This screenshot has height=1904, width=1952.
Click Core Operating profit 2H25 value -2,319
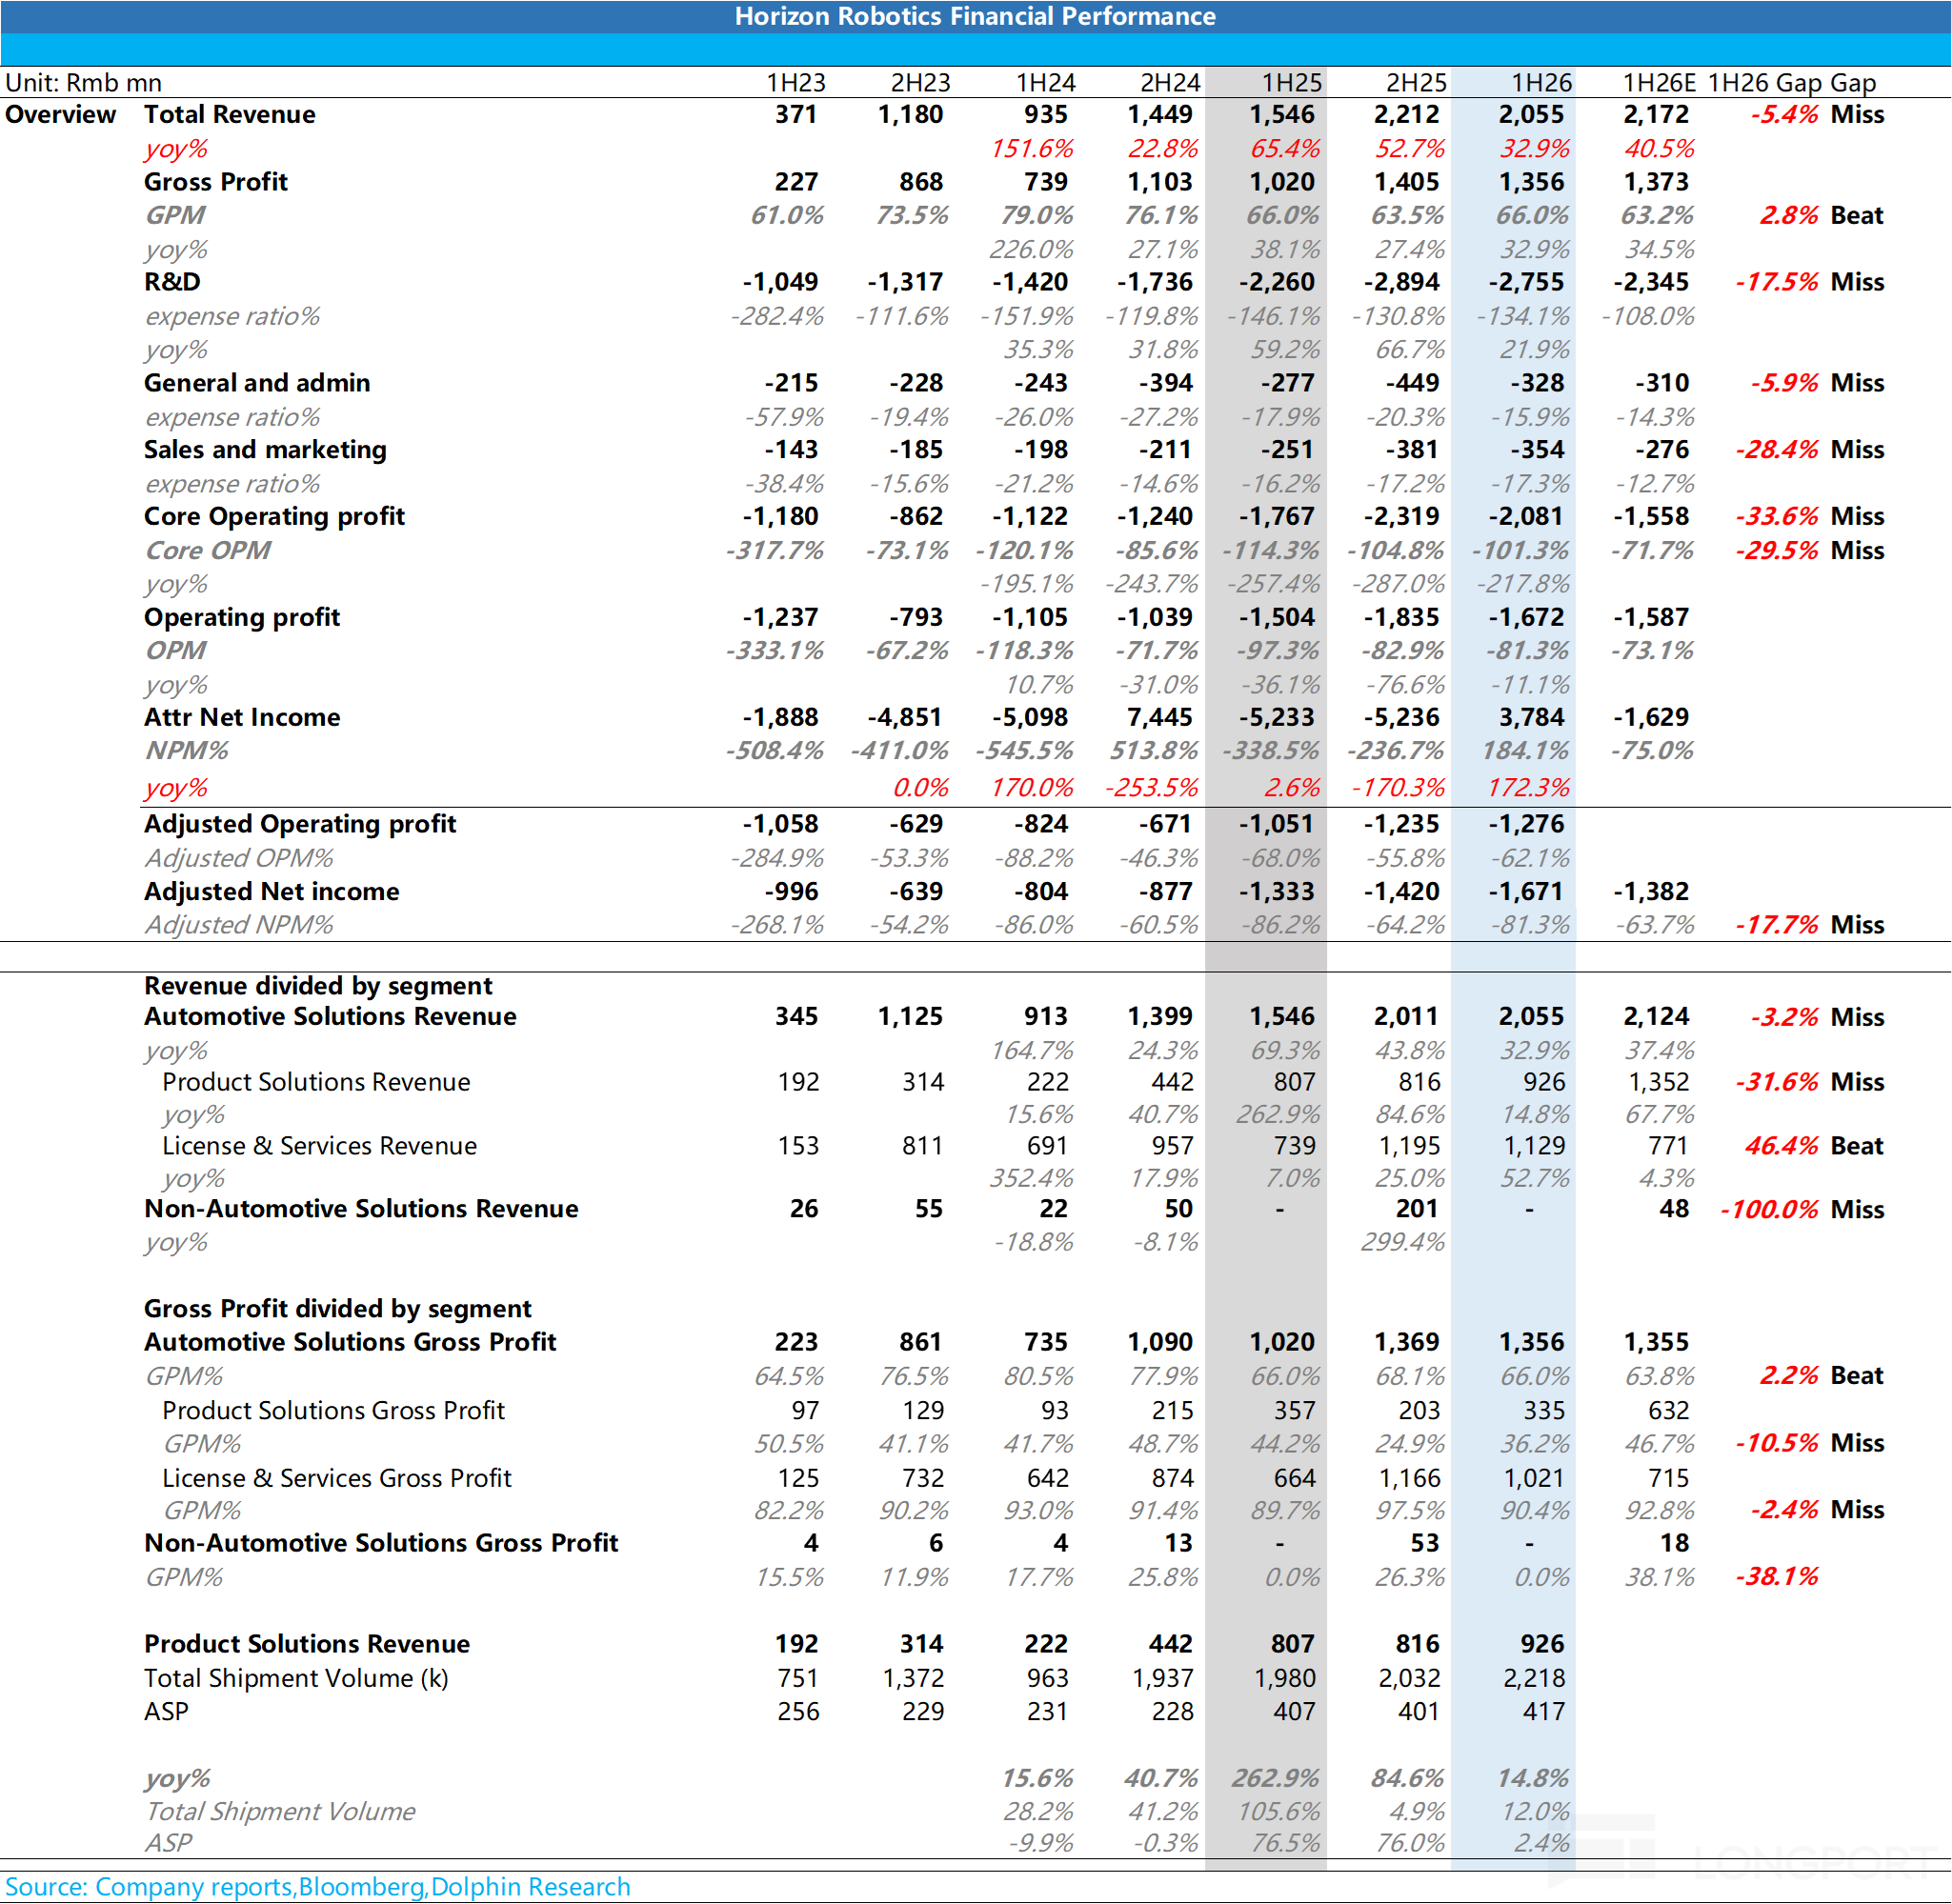tap(1402, 516)
